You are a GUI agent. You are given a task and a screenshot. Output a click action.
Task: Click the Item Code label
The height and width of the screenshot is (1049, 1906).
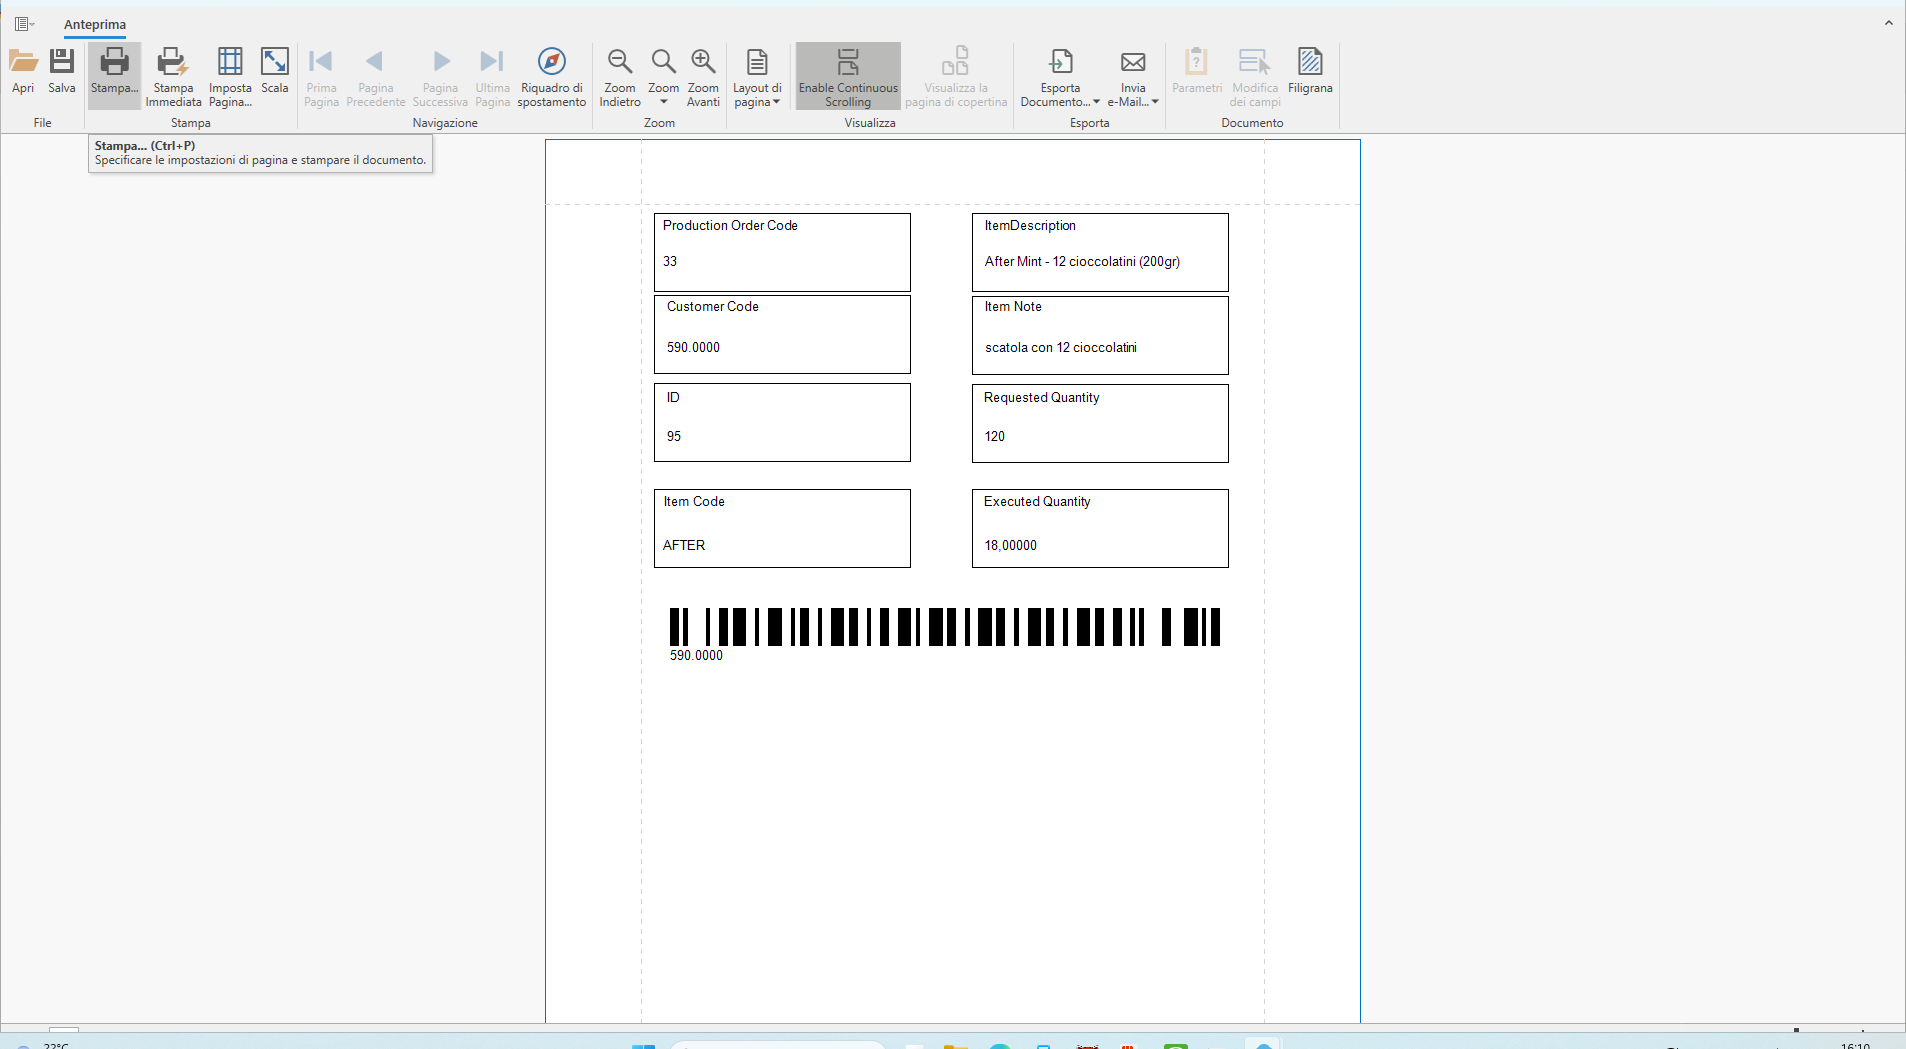[694, 502]
